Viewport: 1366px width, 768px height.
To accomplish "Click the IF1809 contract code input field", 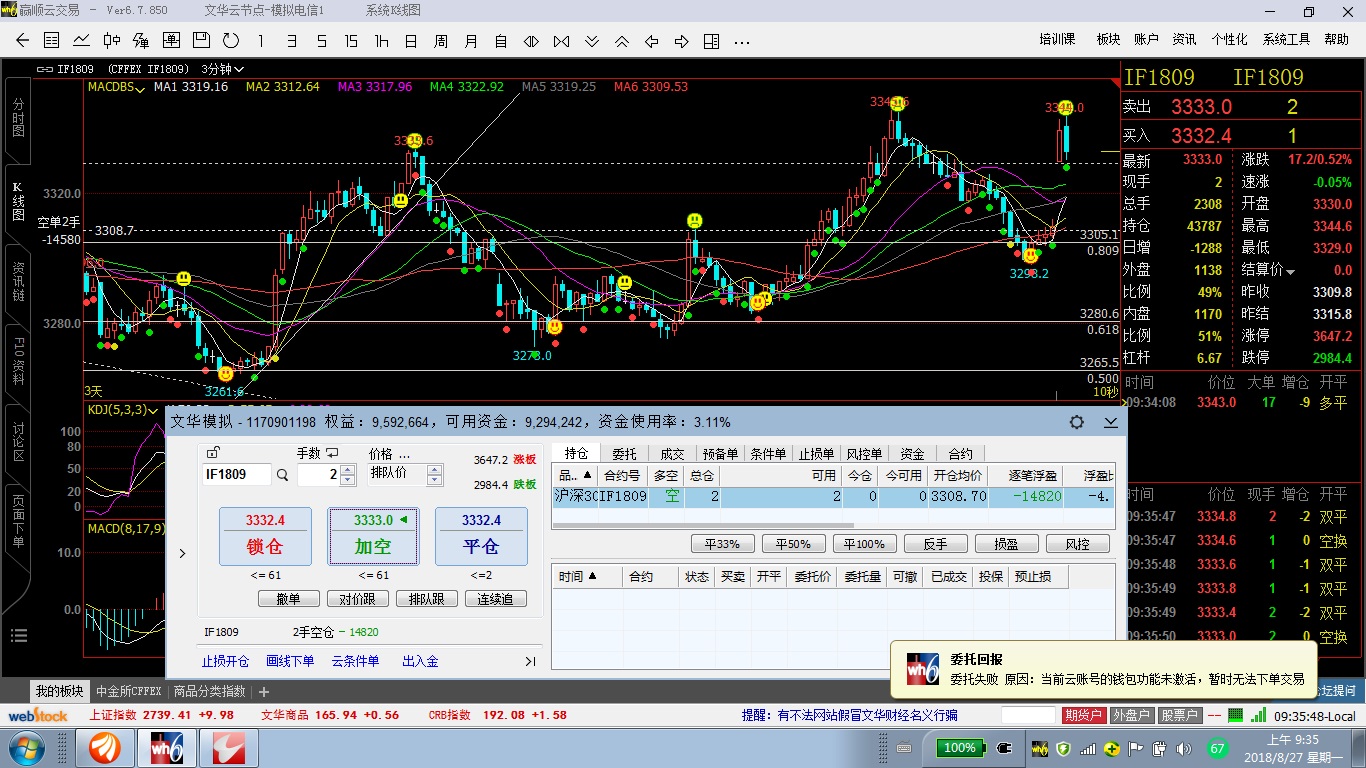I will coord(237,475).
